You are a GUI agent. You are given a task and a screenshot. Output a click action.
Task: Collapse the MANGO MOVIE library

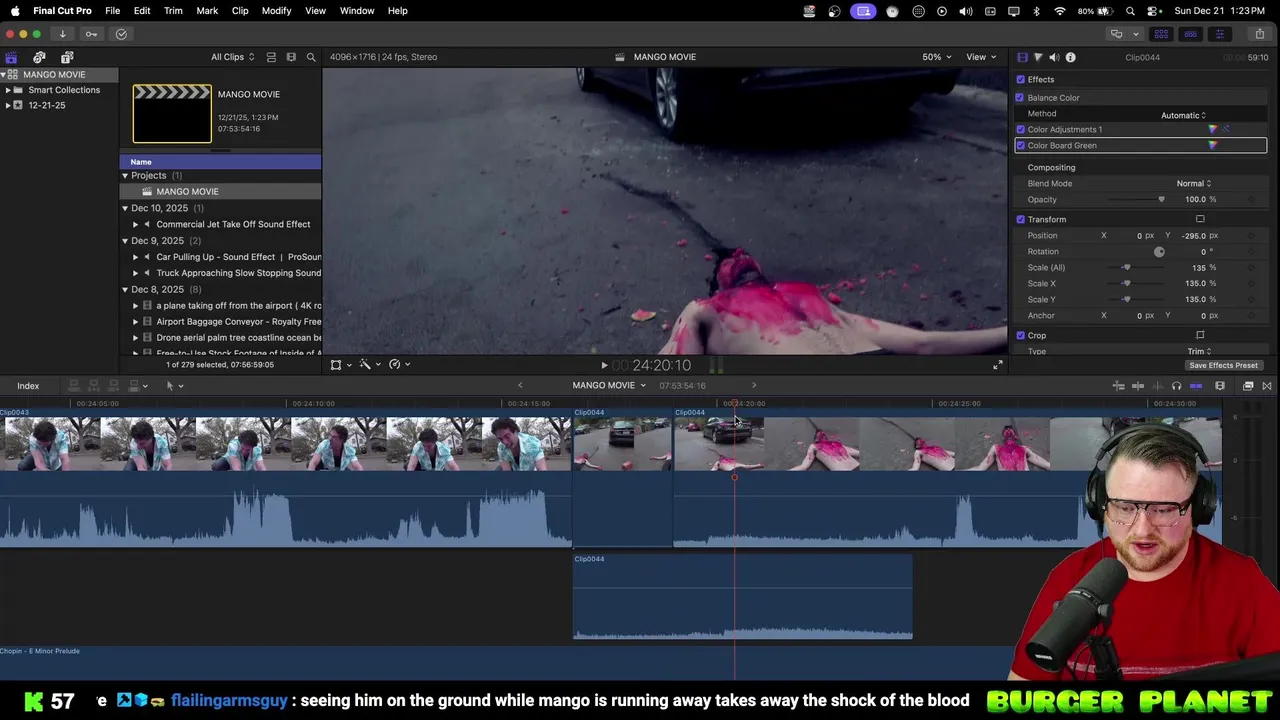[4, 75]
